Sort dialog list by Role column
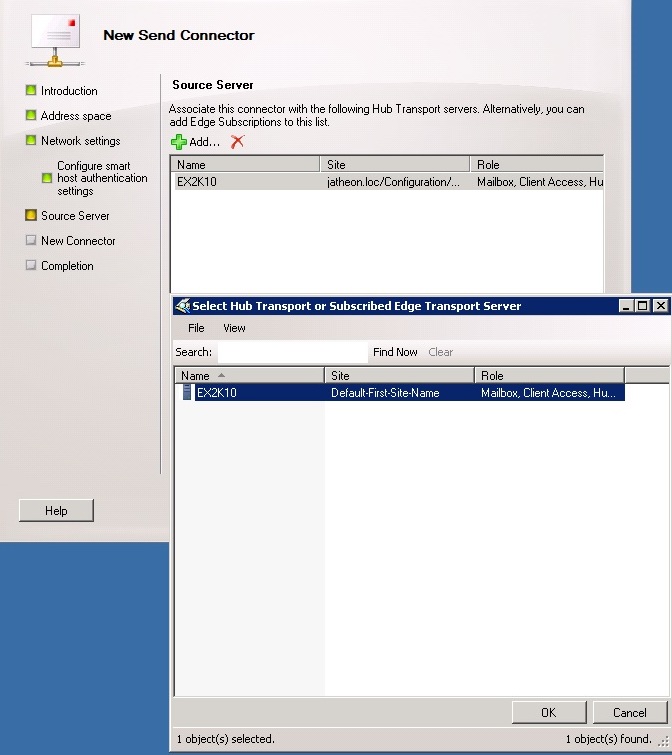Viewport: 672px width, 755px height. pos(550,375)
